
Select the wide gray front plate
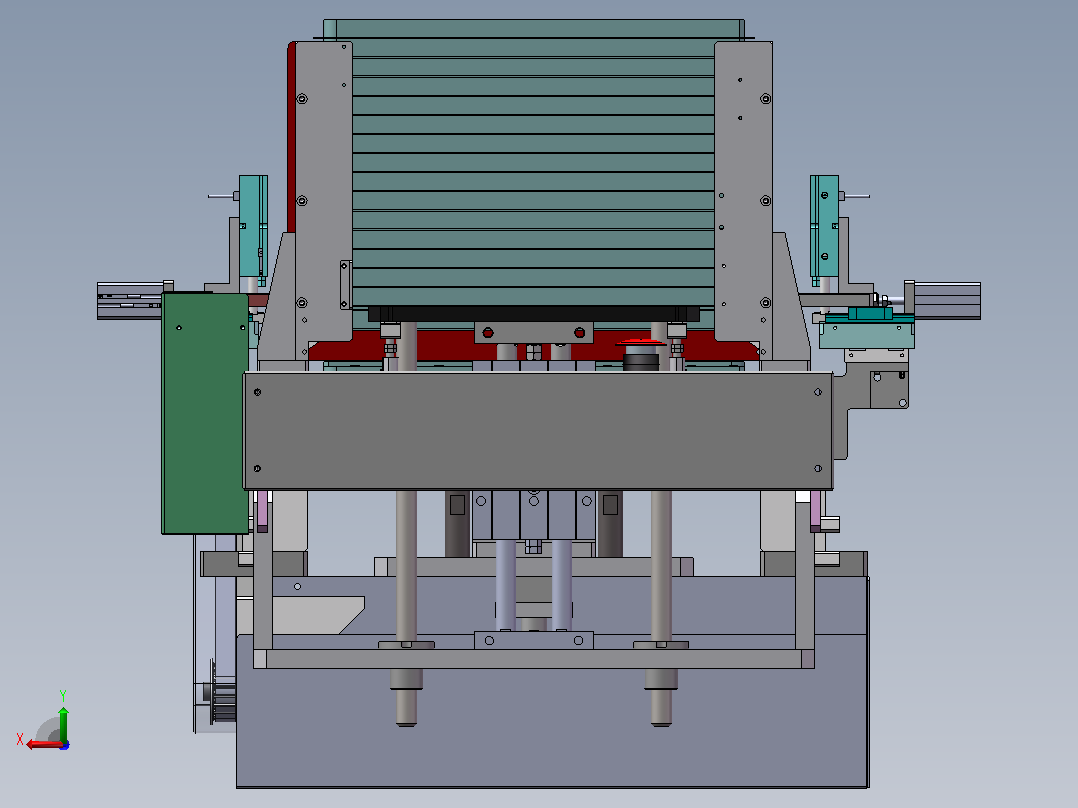click(538, 430)
